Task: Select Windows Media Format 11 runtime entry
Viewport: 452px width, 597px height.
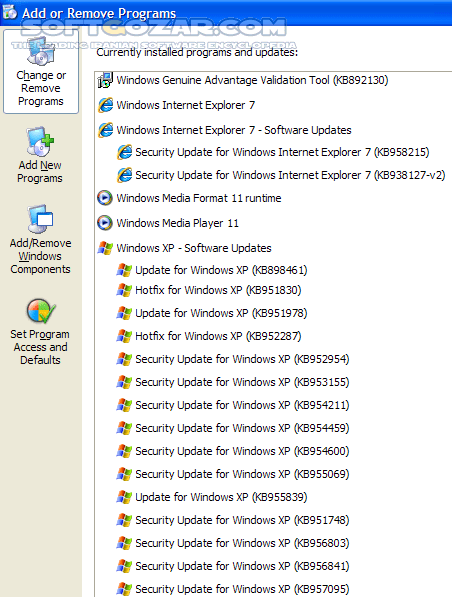Action: coord(199,198)
